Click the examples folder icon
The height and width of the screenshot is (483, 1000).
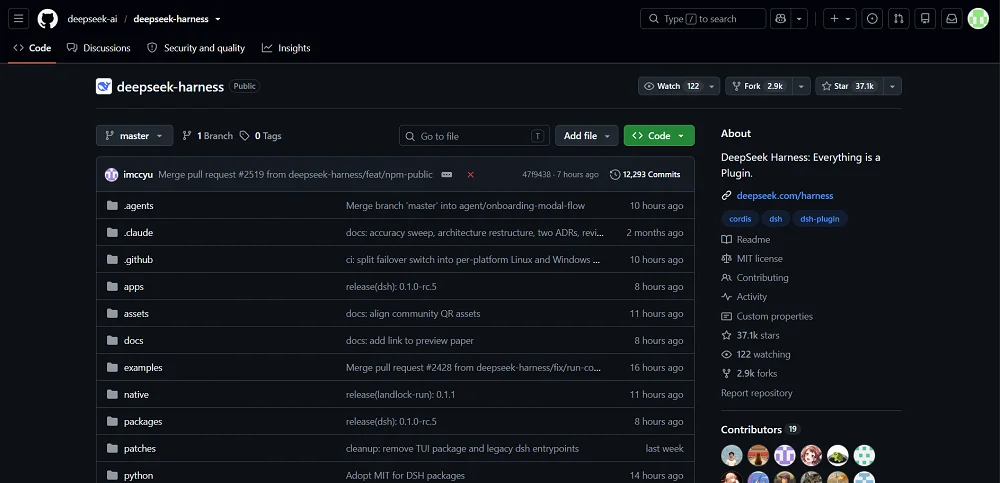click(x=112, y=368)
